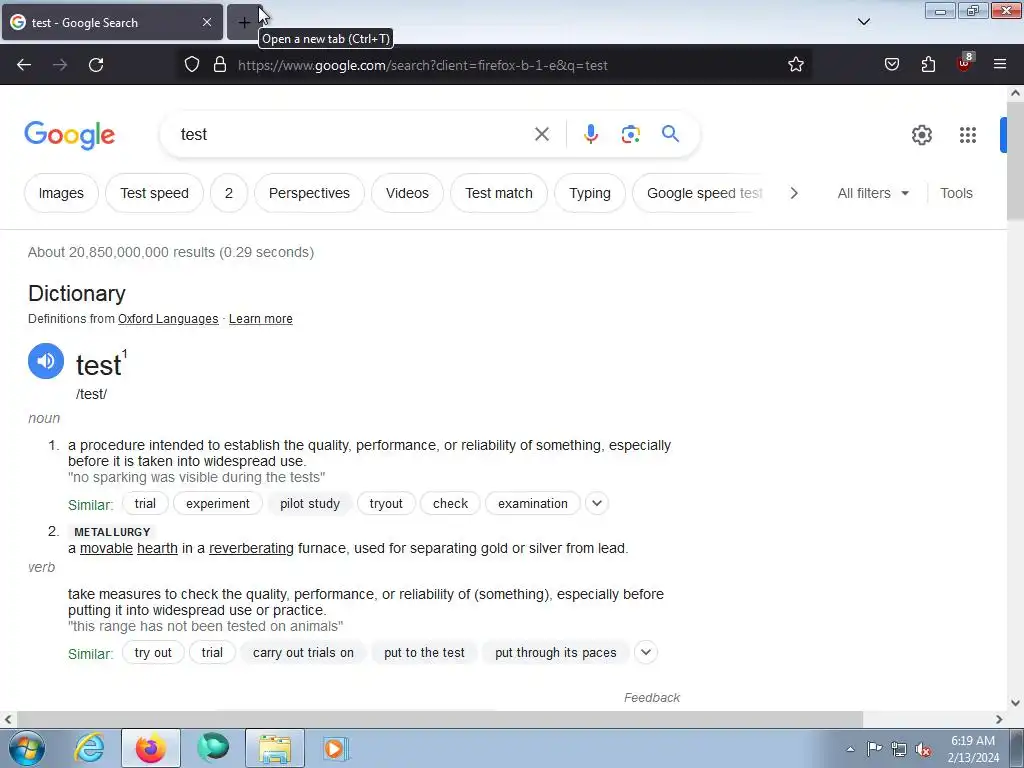Open tracking protection shield icon

coord(191,65)
